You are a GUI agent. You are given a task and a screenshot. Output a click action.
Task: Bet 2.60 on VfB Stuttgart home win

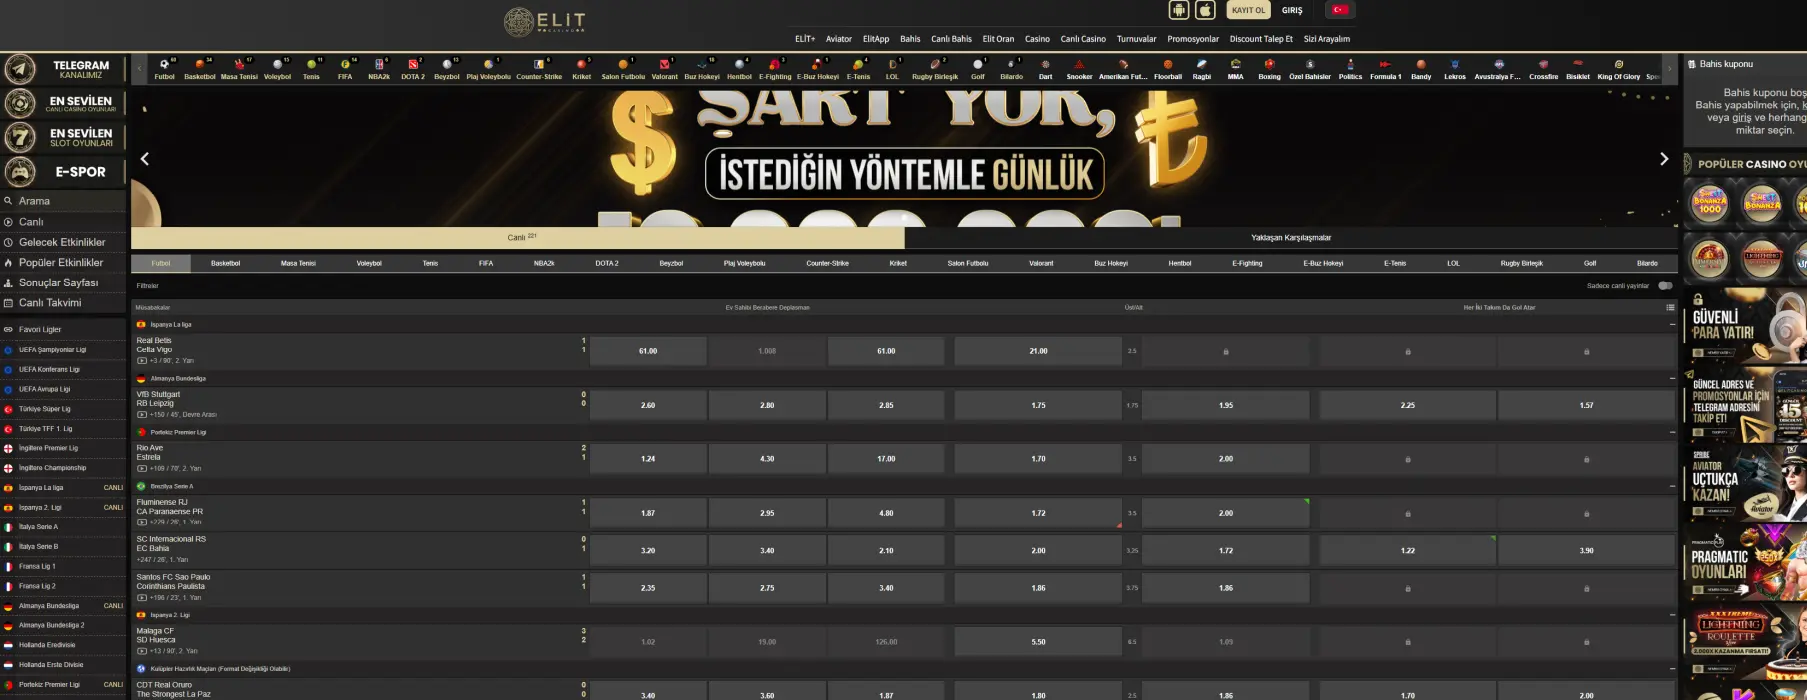(648, 405)
